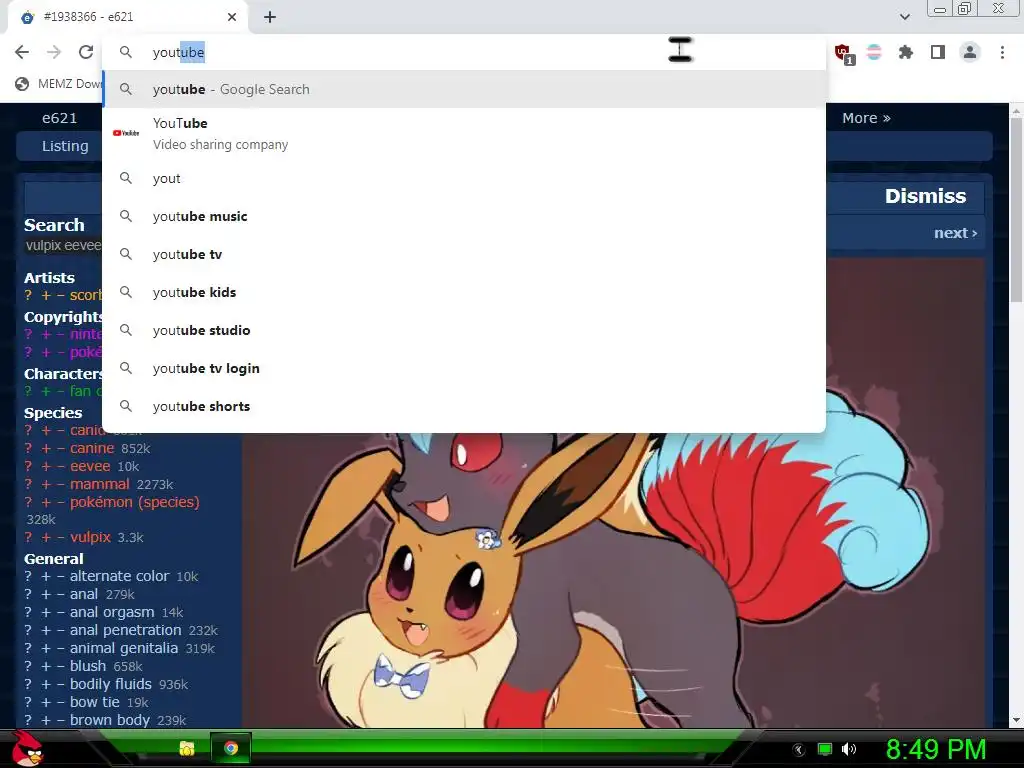Add brown body tag with '+'
This screenshot has width=1024, height=768.
click(46, 720)
